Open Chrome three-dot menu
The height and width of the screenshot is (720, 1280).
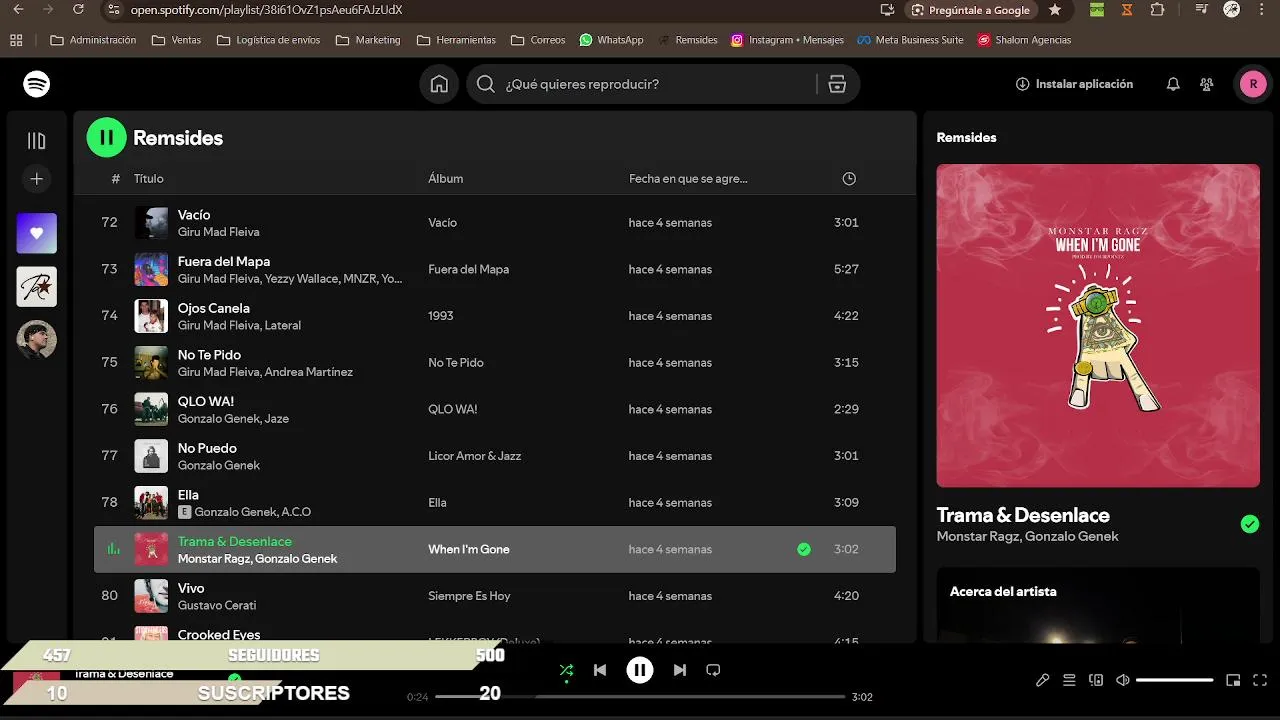(x=1263, y=10)
